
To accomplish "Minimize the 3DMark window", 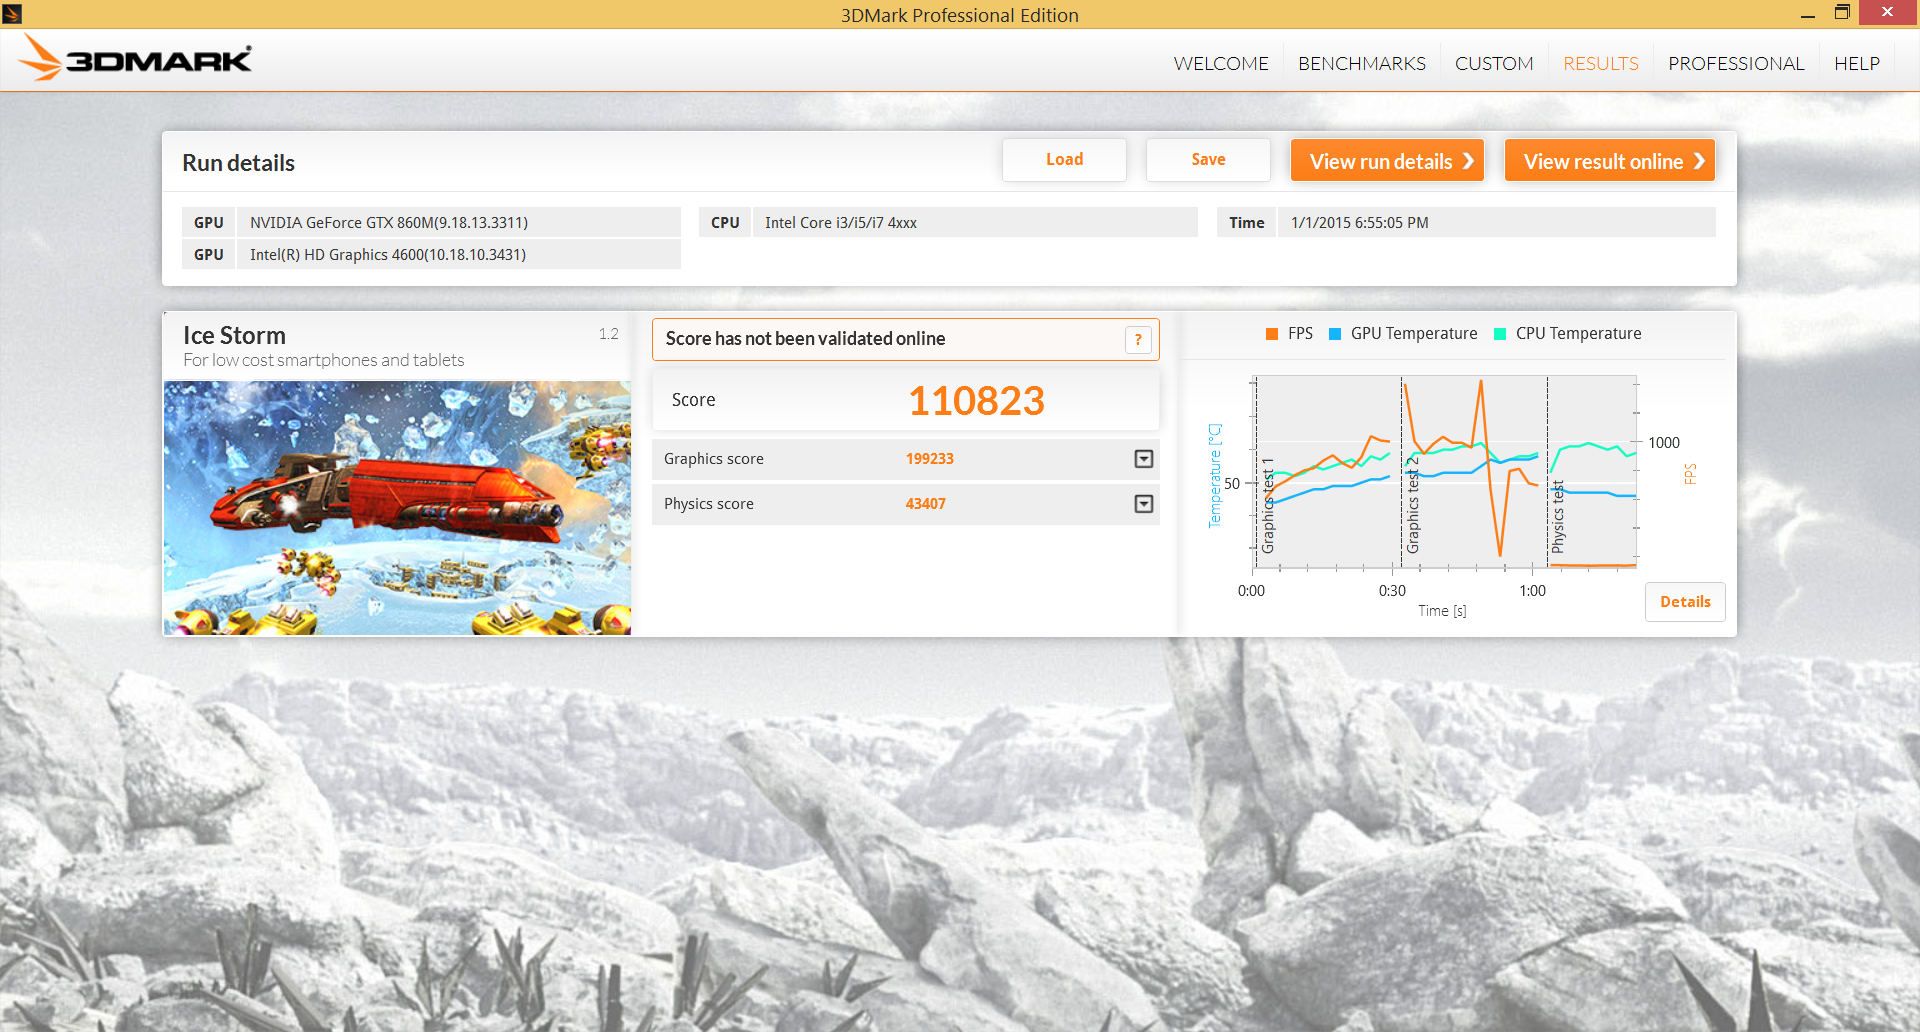I will [x=1808, y=13].
